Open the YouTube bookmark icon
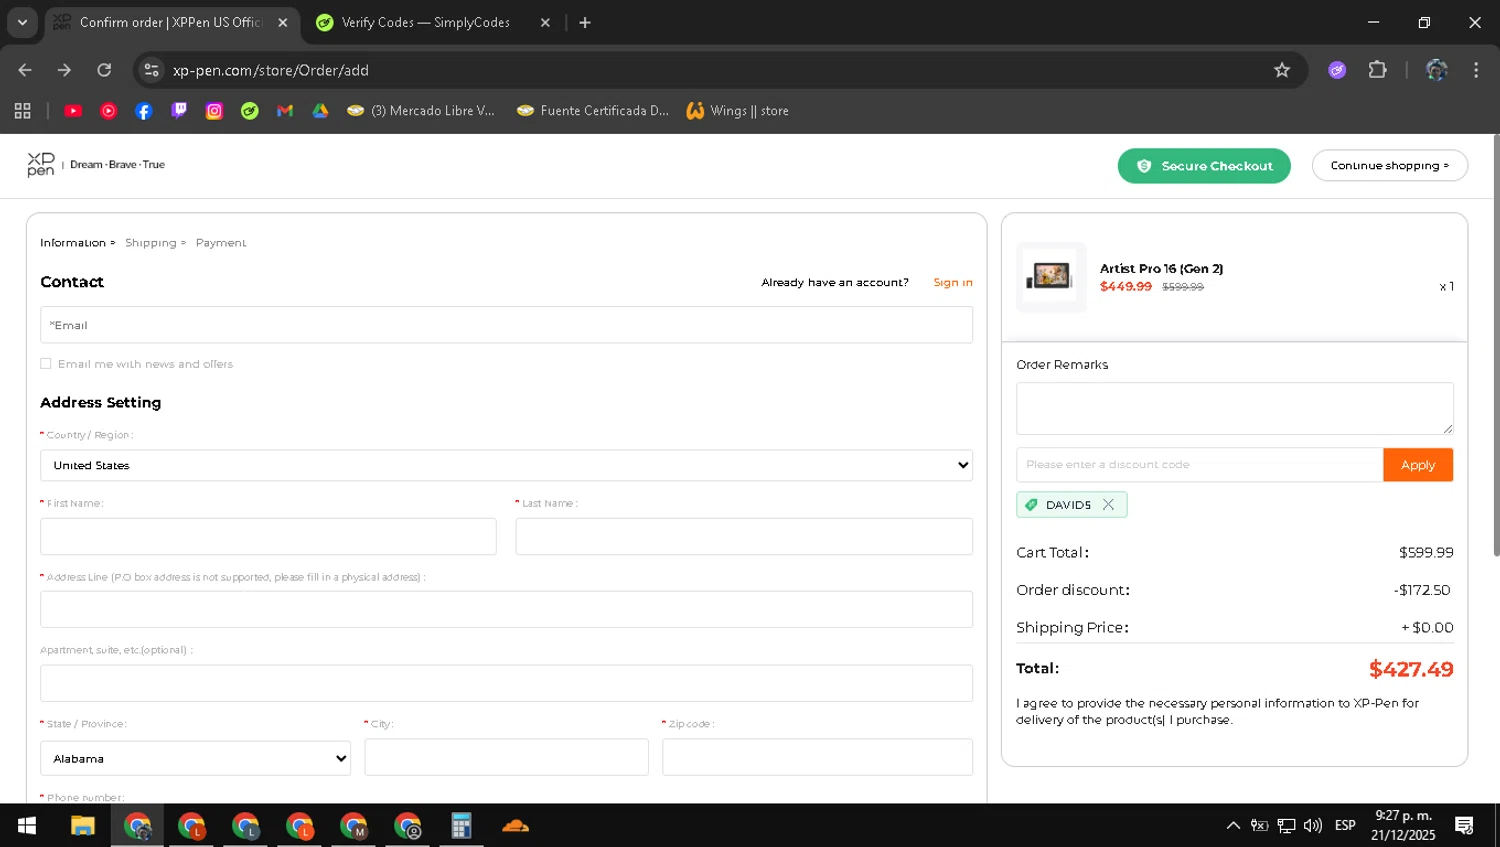The image size is (1500, 847). (73, 111)
